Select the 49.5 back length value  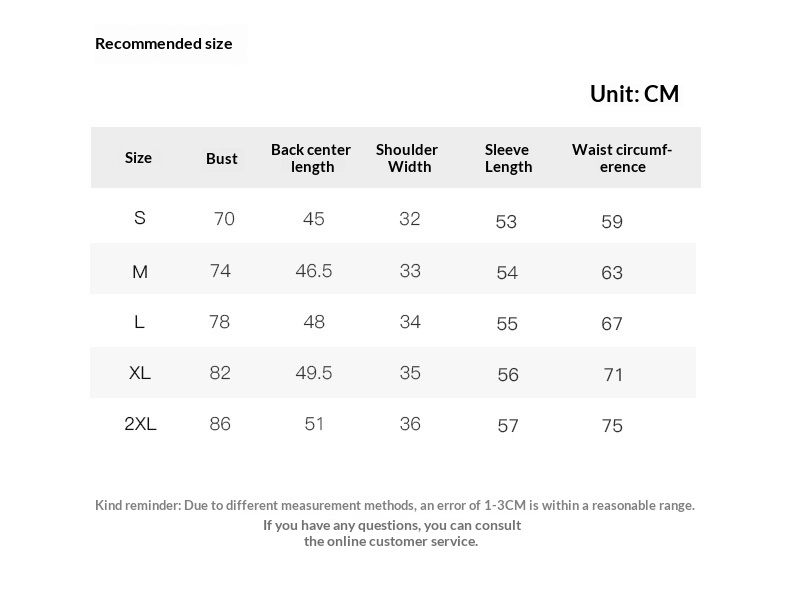coord(314,373)
